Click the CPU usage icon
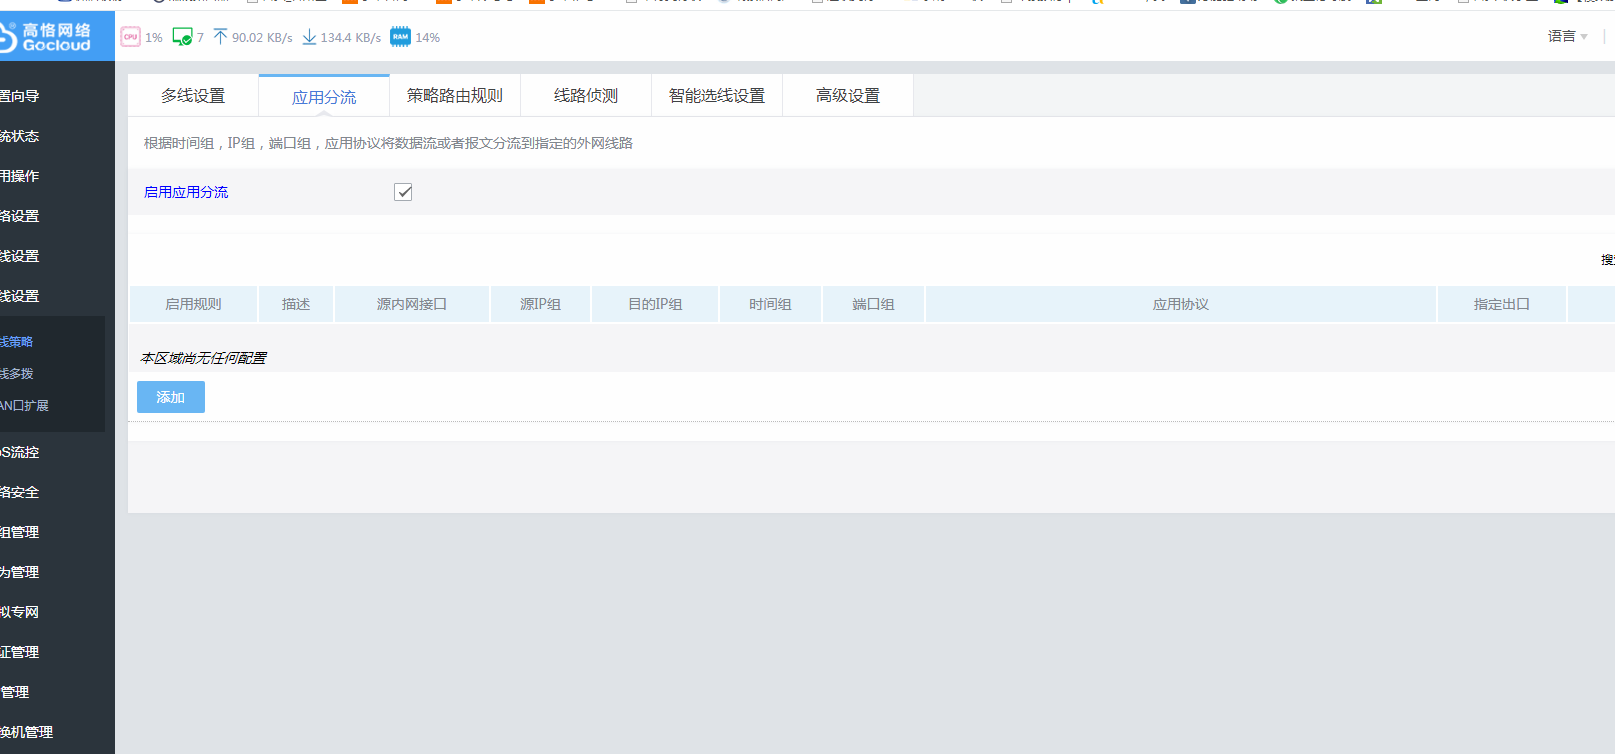 point(130,37)
